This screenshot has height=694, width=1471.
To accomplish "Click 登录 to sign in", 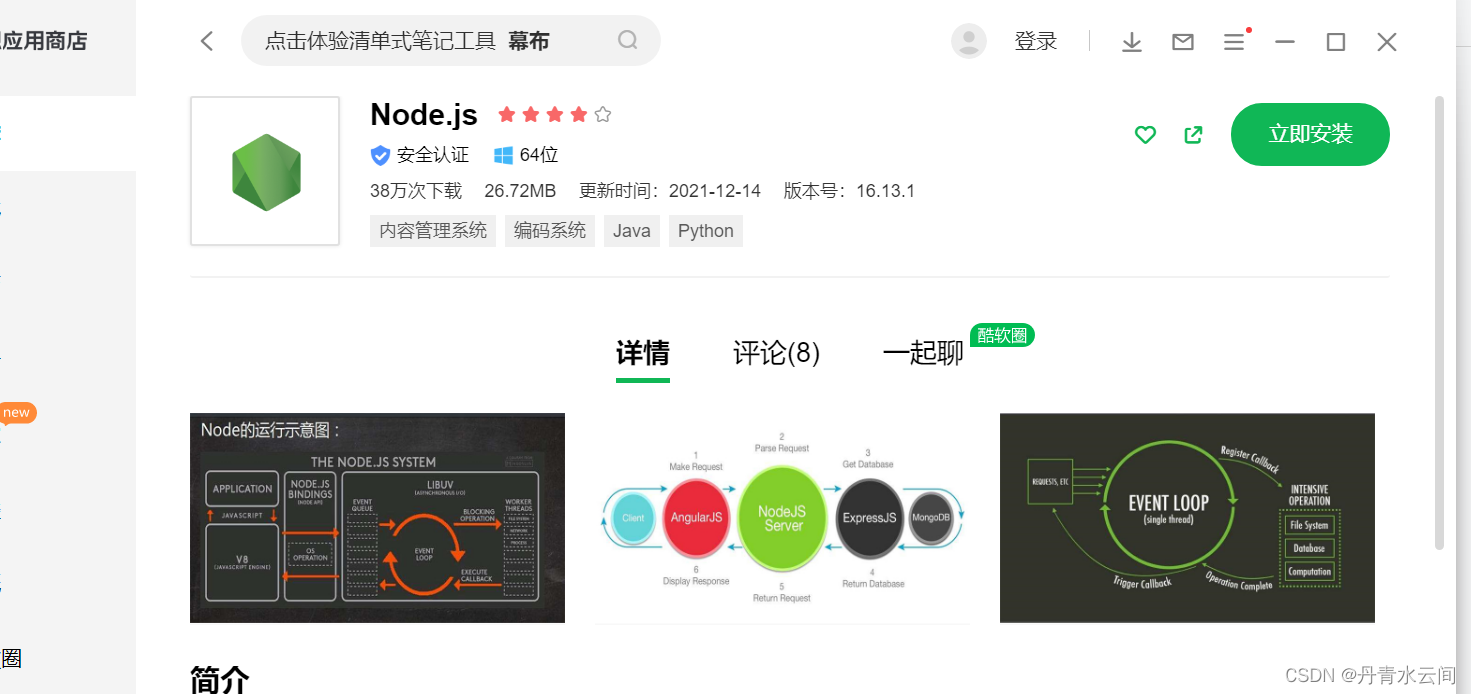I will [1036, 41].
